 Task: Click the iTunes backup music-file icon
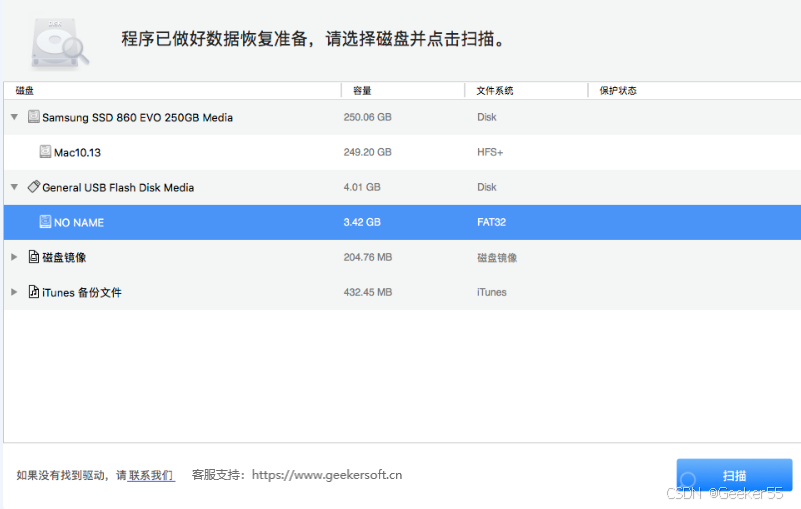34,291
